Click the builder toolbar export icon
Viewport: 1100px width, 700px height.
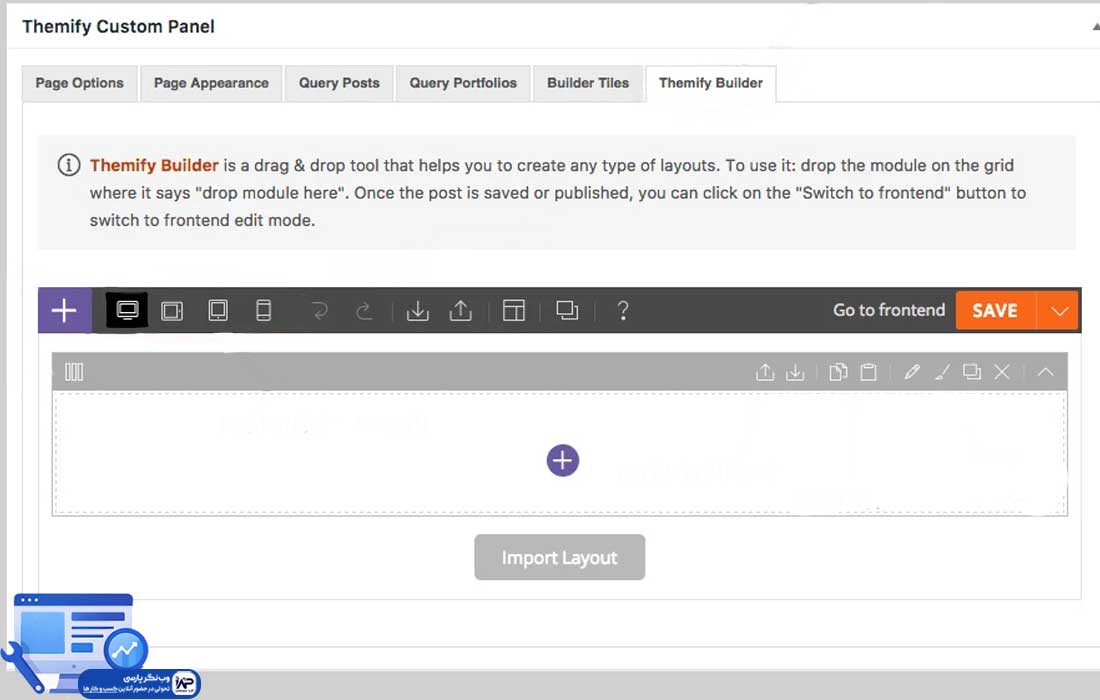click(x=460, y=310)
